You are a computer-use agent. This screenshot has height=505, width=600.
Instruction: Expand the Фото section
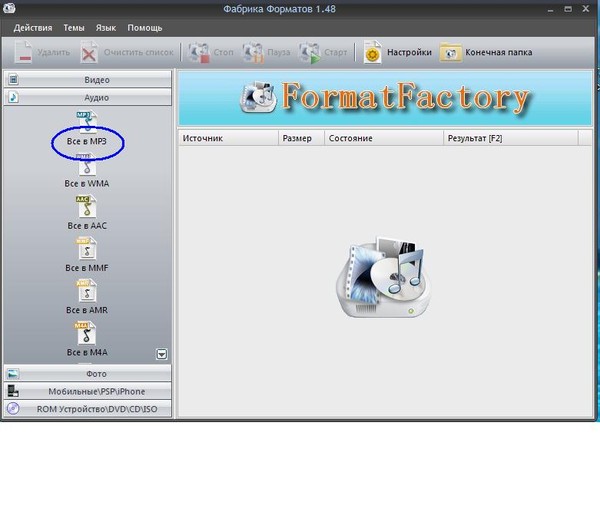(88, 374)
